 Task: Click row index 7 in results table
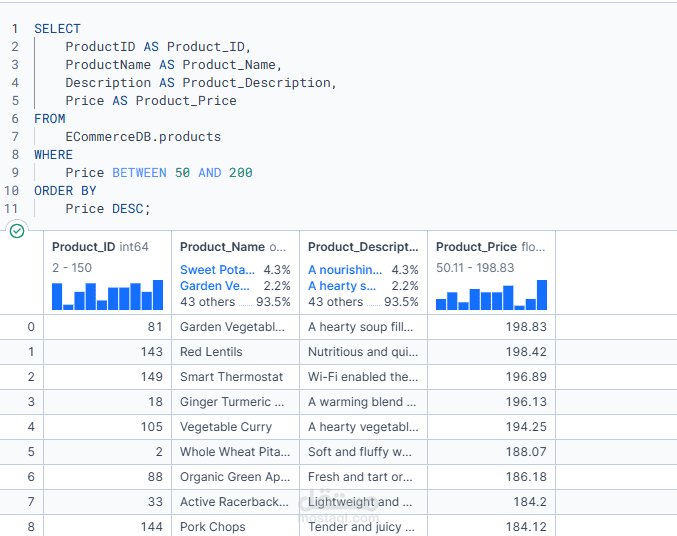[31, 502]
